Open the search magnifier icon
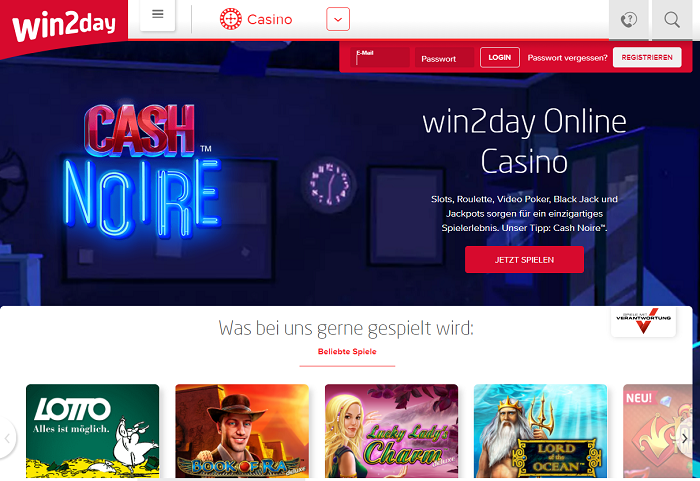Image resolution: width=700 pixels, height=481 pixels. click(672, 20)
